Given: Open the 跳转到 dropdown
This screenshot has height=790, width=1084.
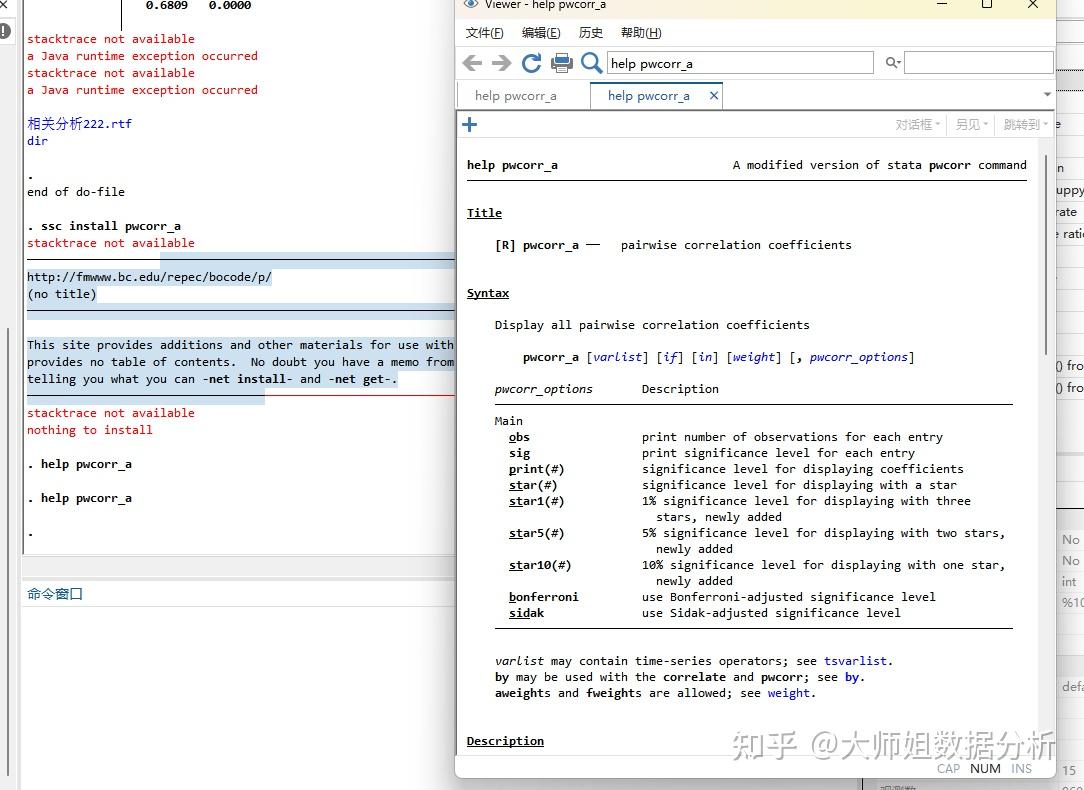Looking at the screenshot, I should [1022, 124].
